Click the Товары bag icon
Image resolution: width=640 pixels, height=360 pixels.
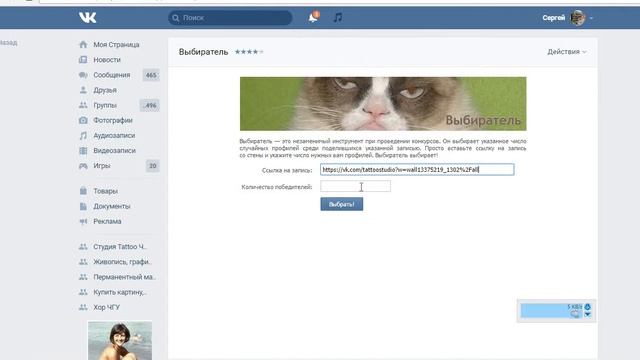[83, 191]
